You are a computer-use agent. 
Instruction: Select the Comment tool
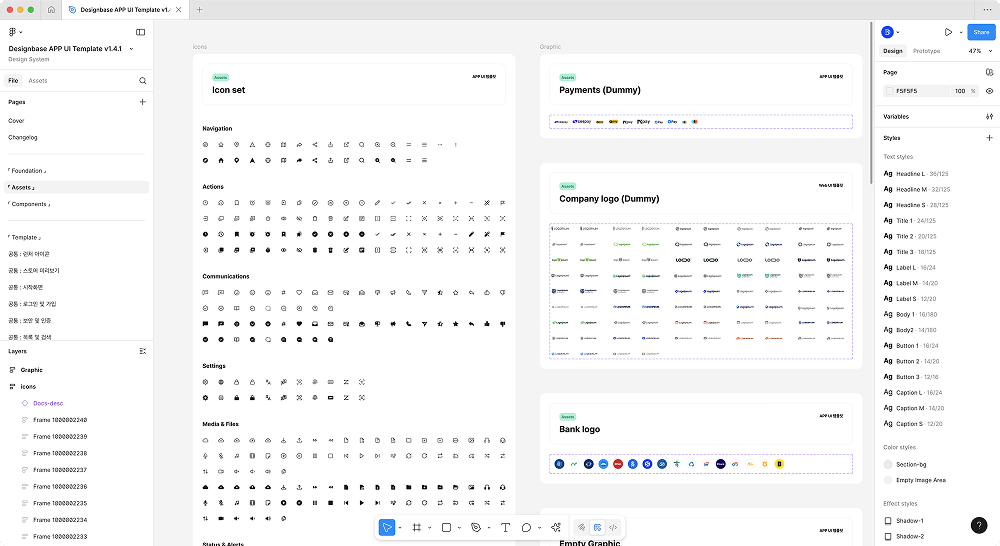click(x=526, y=527)
